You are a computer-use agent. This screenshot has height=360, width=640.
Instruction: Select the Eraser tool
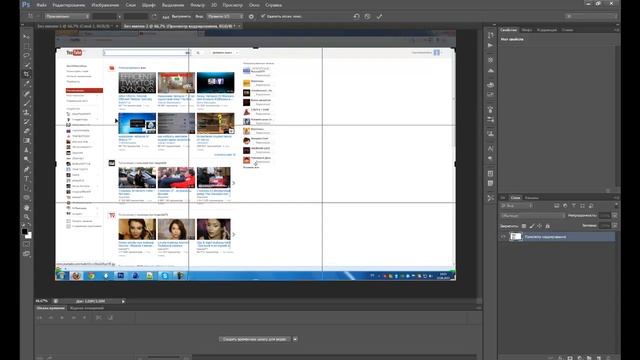coord(27,131)
